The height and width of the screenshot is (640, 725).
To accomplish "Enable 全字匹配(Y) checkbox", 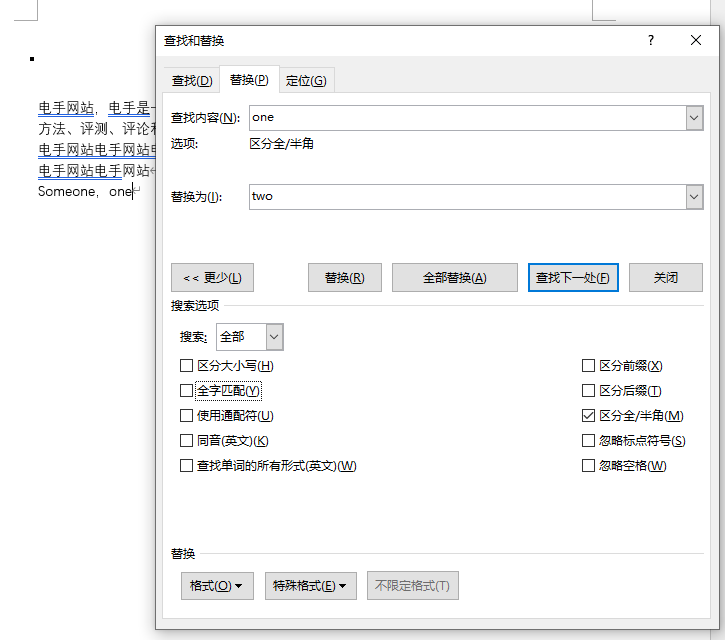I will pos(186,391).
